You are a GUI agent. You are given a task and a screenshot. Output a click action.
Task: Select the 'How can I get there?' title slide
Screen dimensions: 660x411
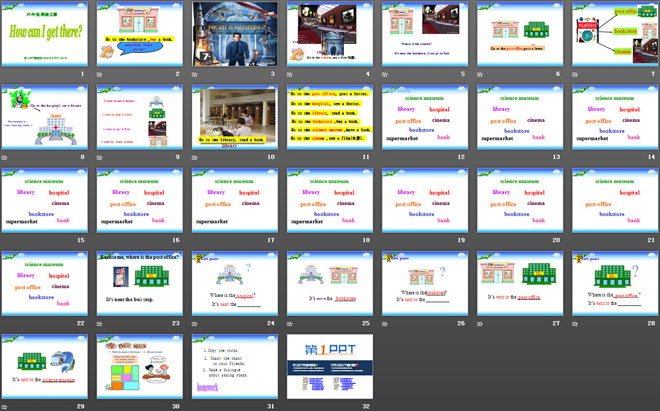coord(43,34)
